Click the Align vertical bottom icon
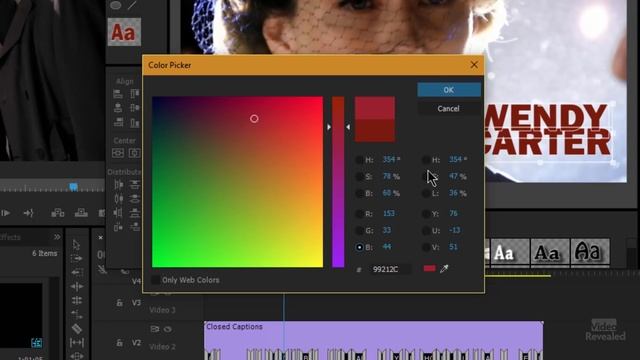This screenshot has width=640, height=360. (x=134, y=122)
